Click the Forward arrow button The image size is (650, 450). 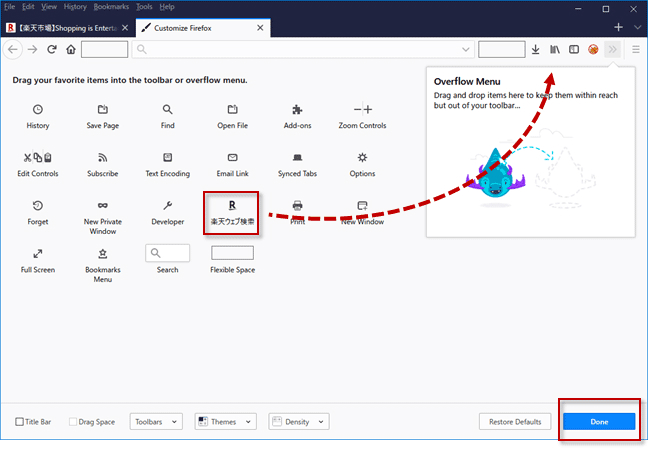pos(32,50)
